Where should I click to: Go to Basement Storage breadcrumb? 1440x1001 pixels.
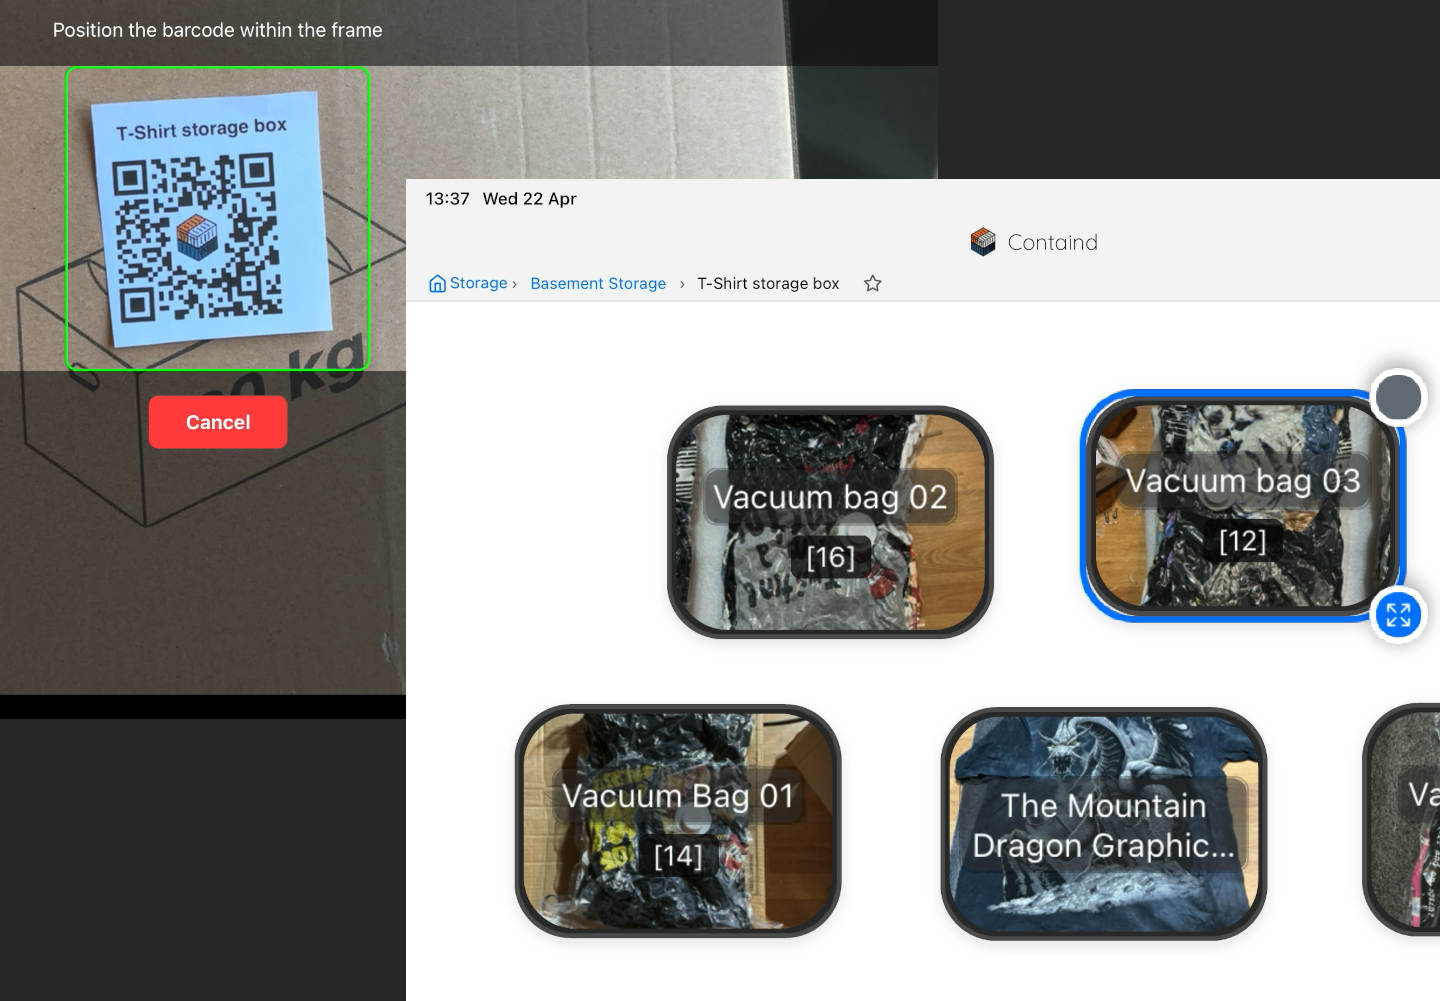[x=598, y=284]
